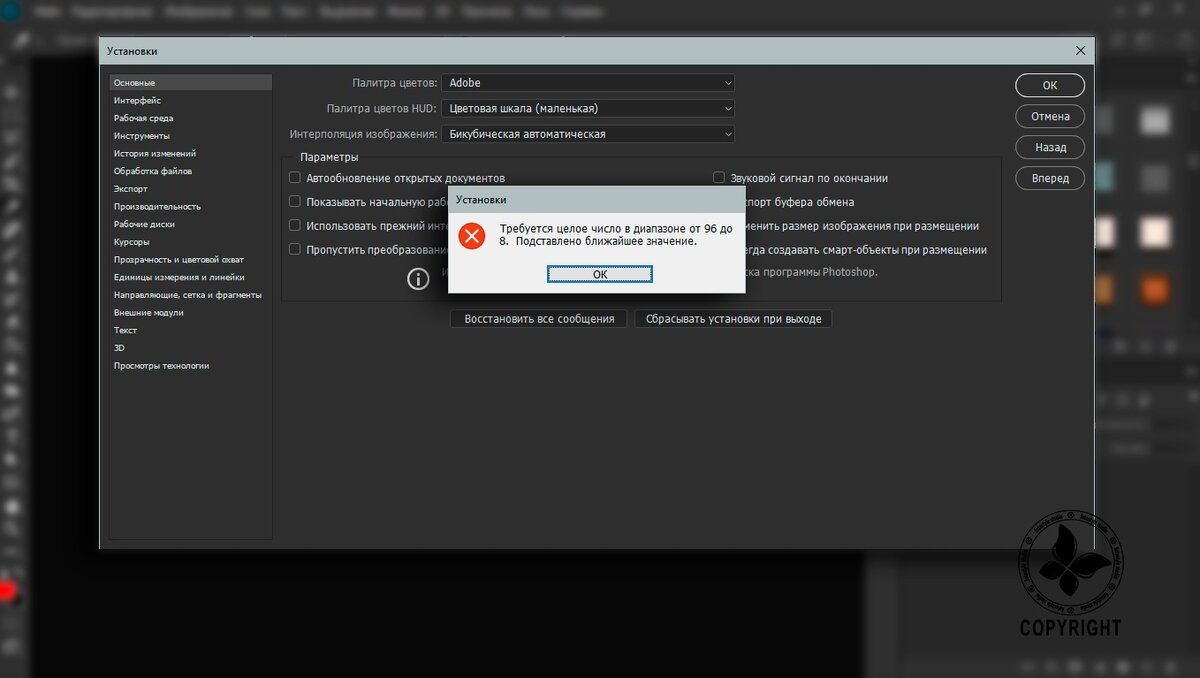Toggle 'Звуковой сигнал по окончании'
This screenshot has width=1200, height=678.
click(718, 177)
